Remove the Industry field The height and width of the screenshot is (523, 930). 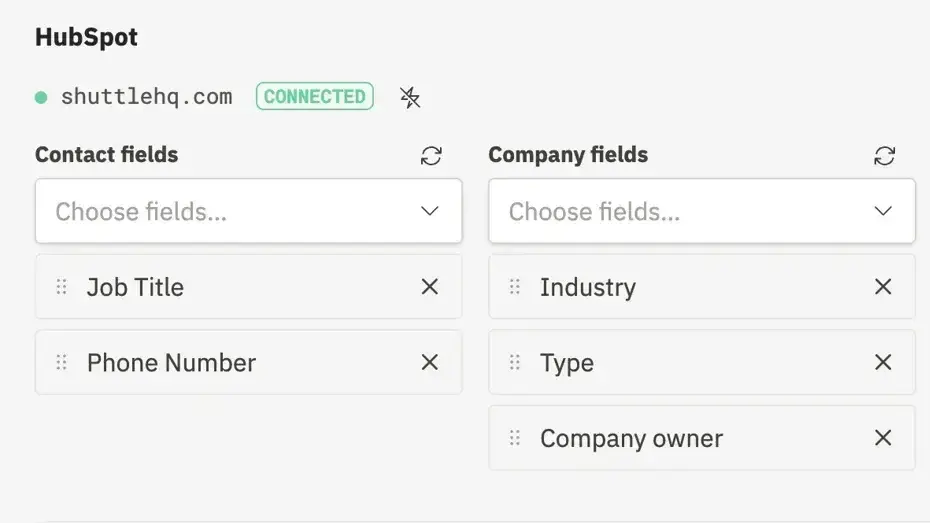[883, 287]
